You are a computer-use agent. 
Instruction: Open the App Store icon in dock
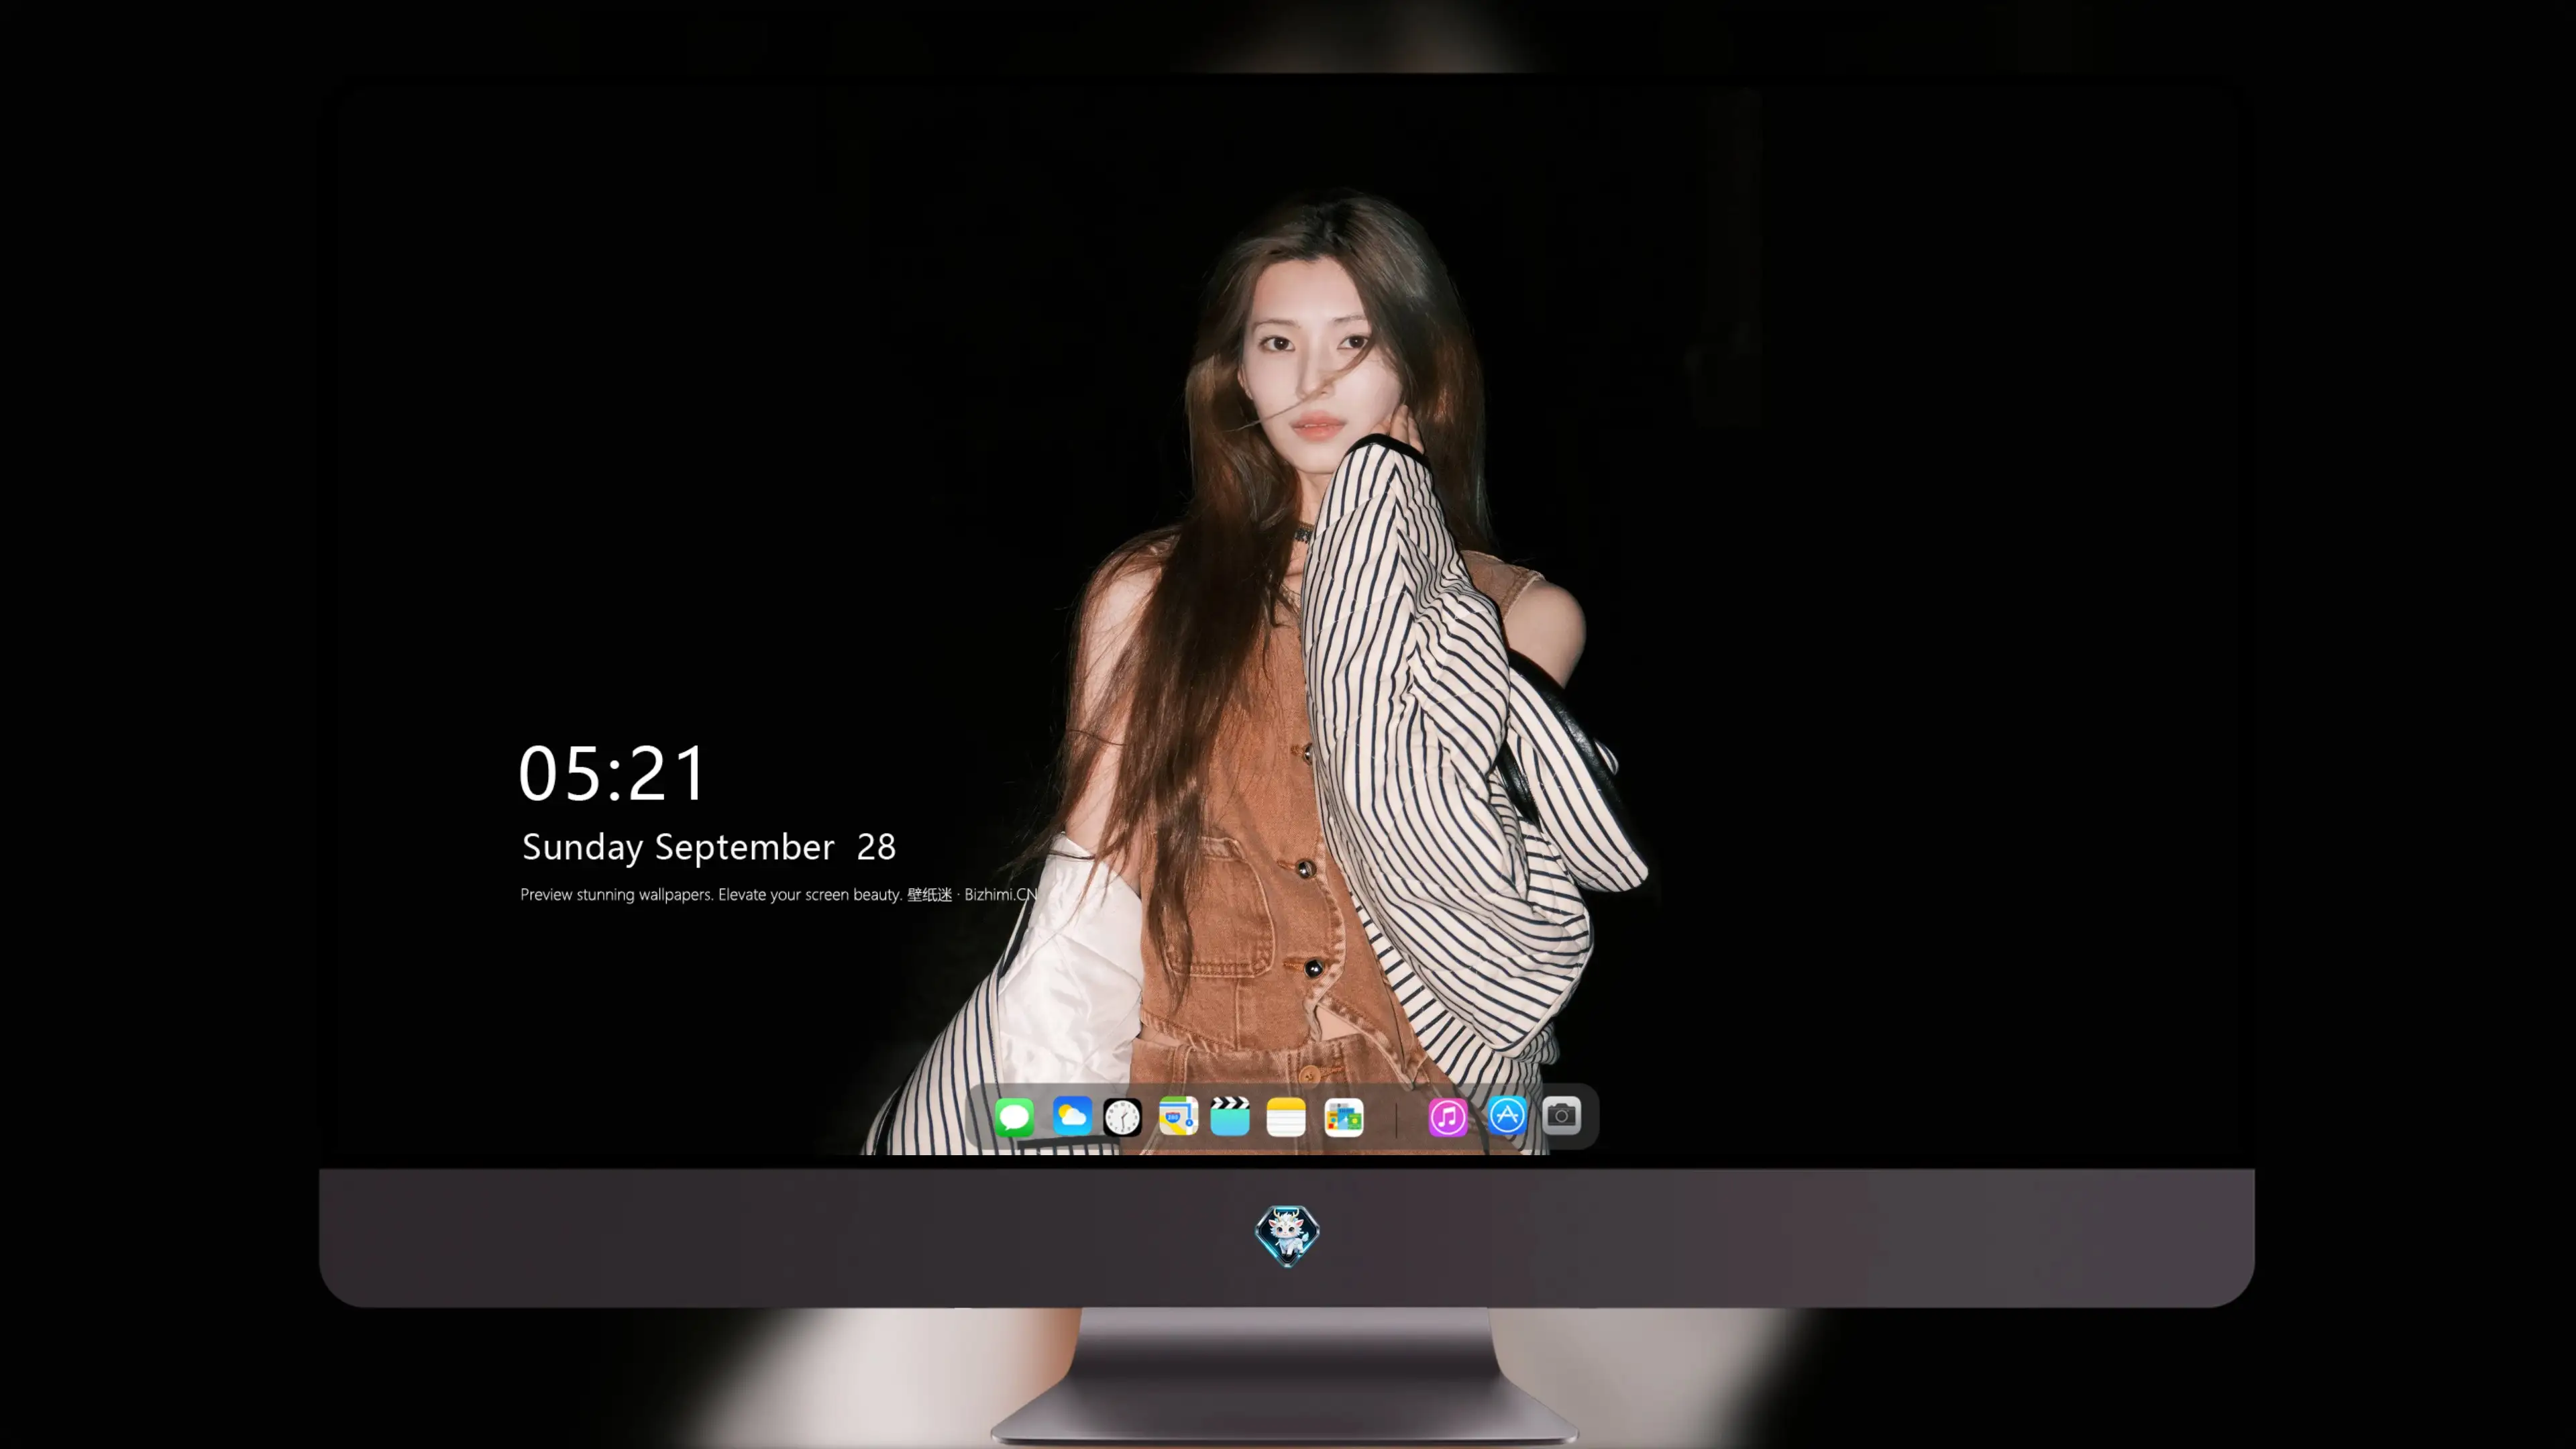point(1507,1115)
